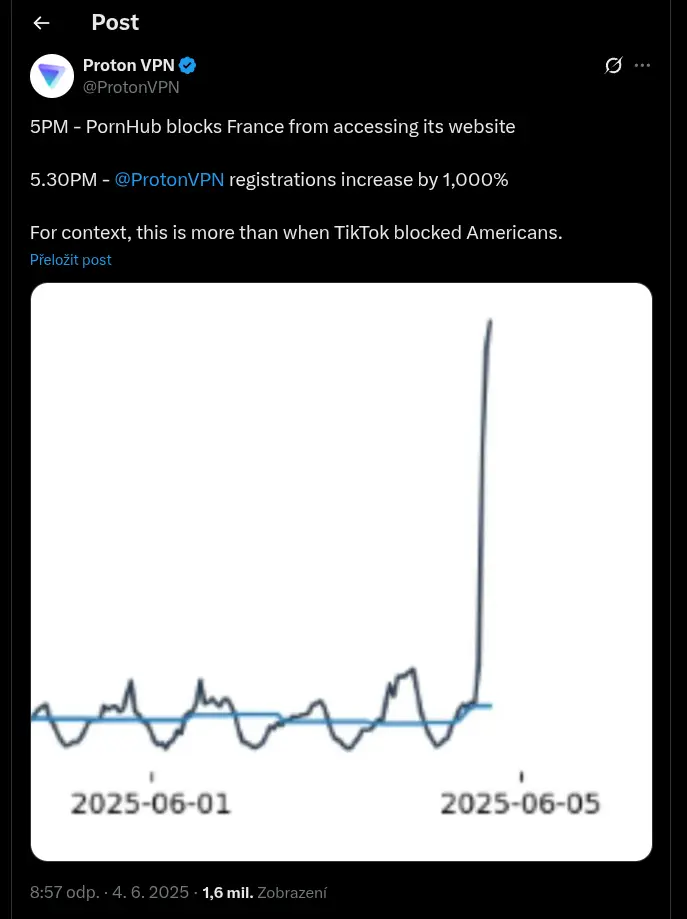
Task: Click the Zobrazení views label
Action: pyautogui.click(x=292, y=893)
